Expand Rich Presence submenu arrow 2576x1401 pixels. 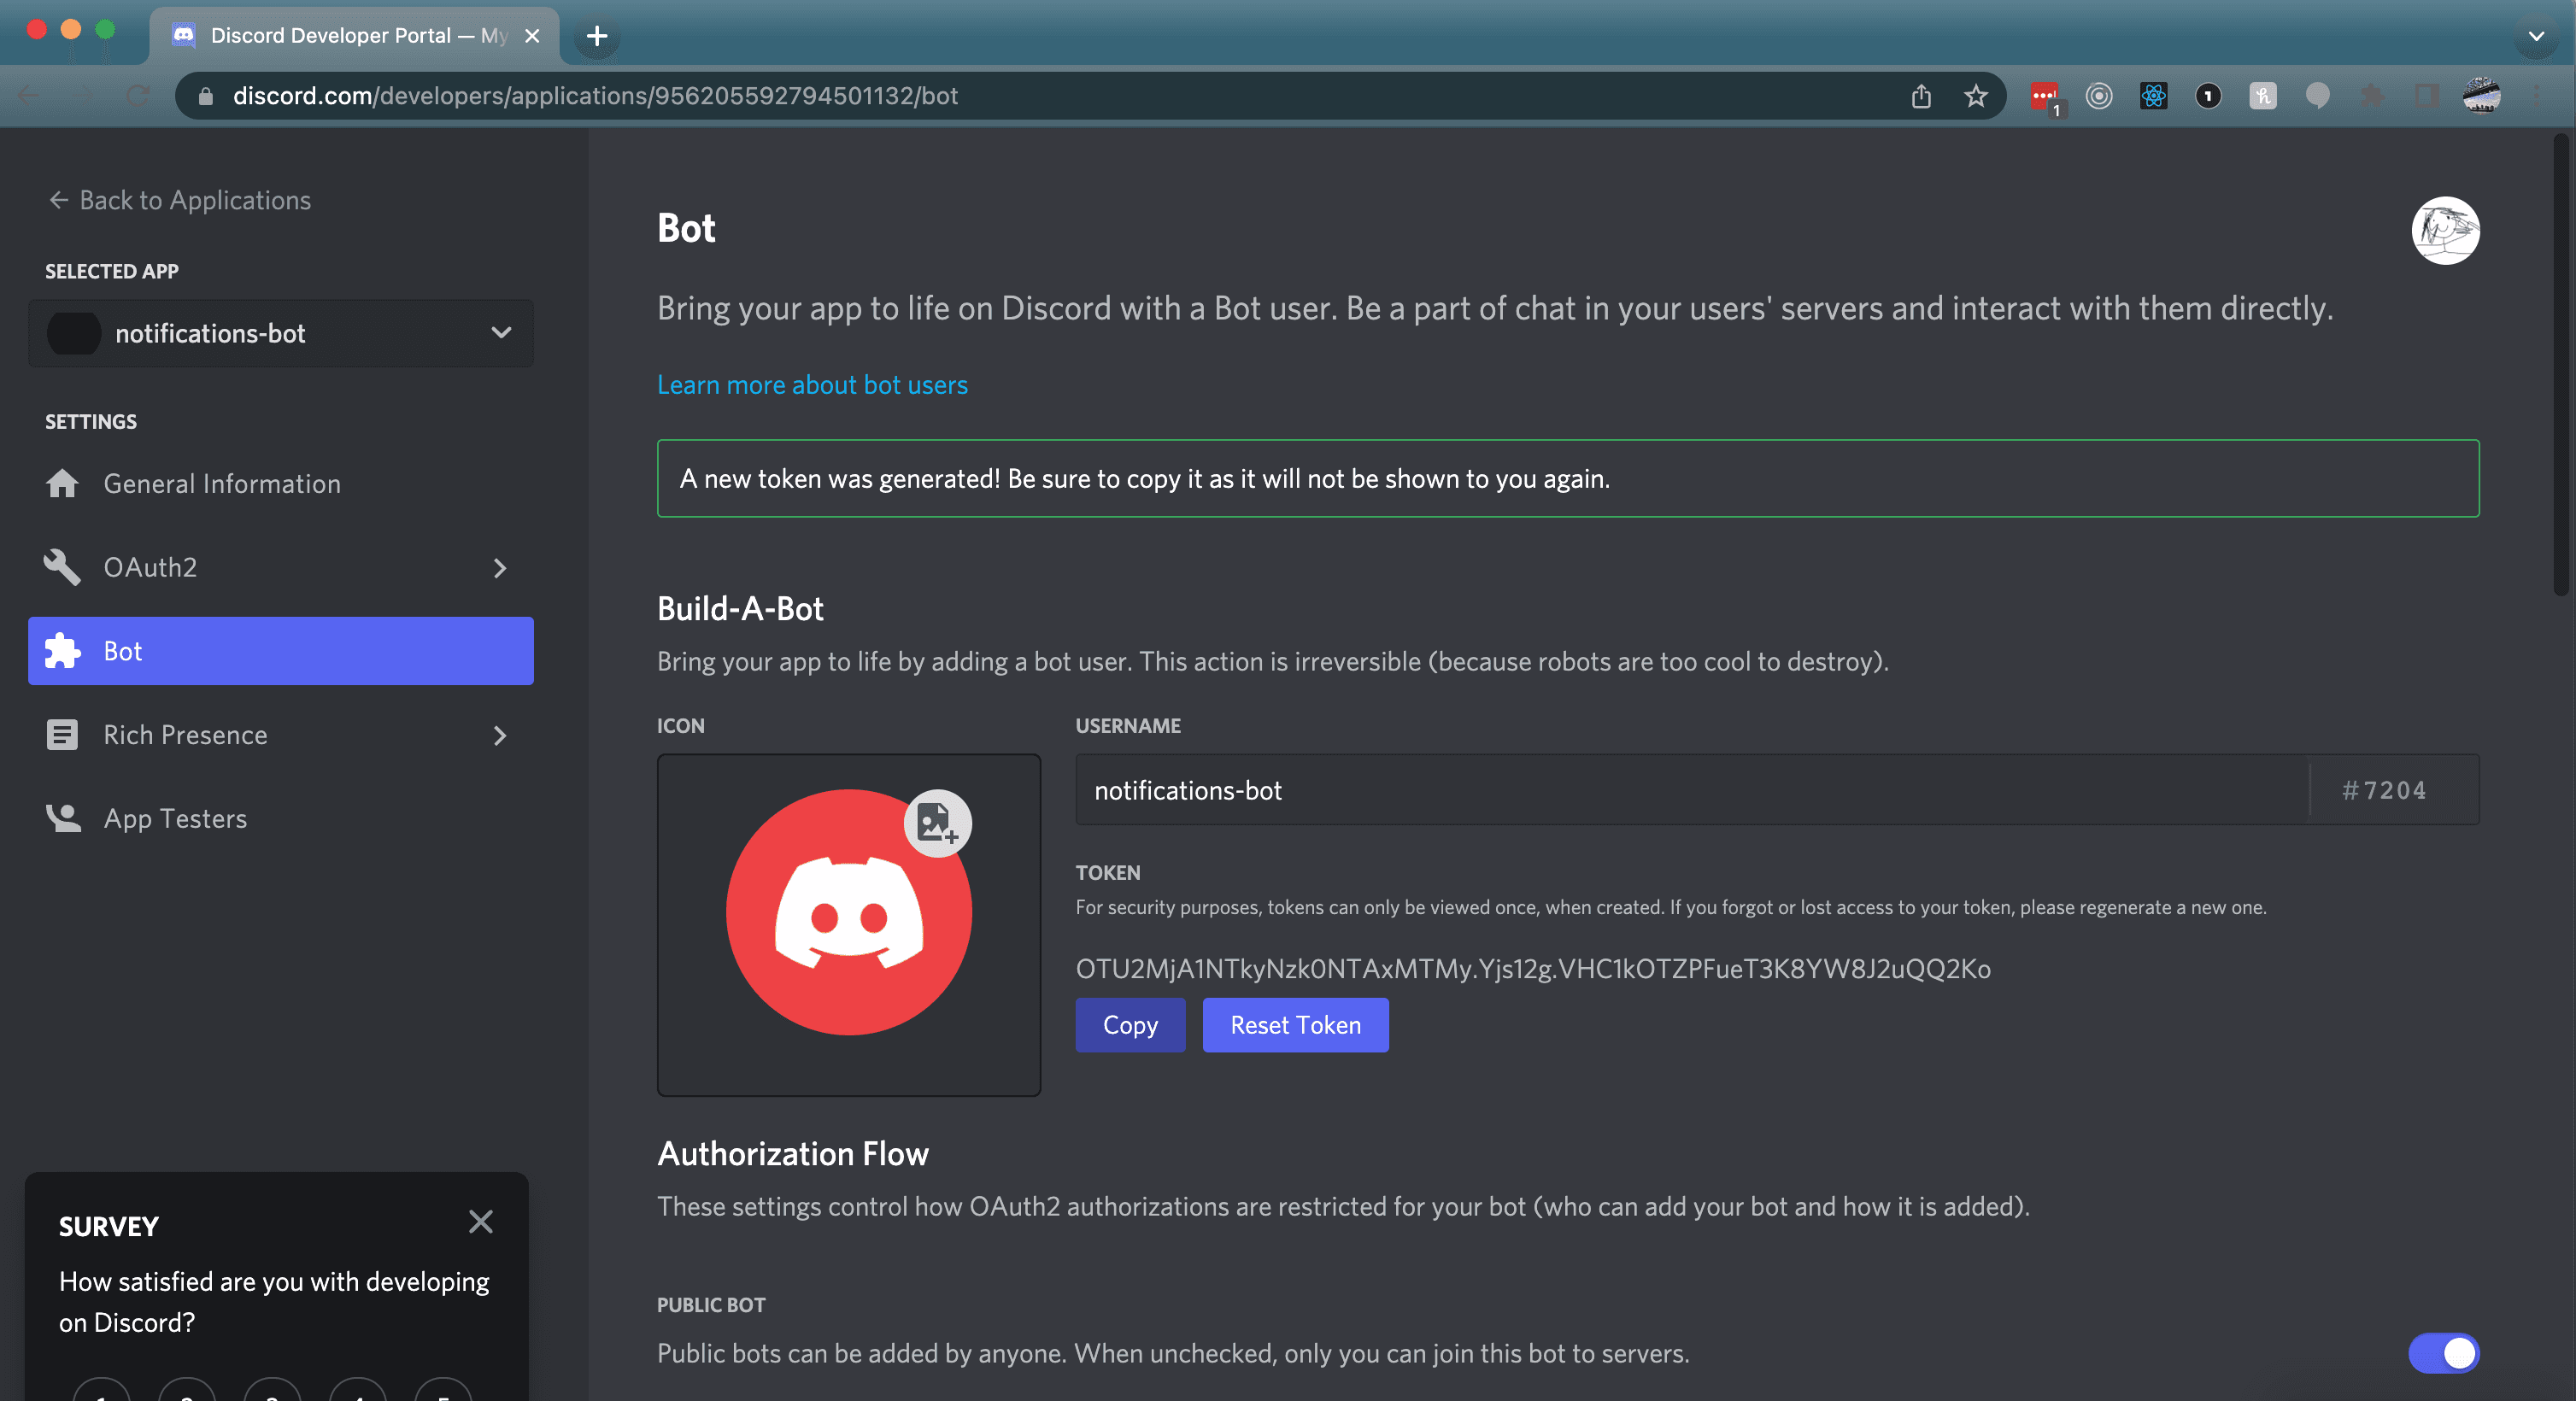coord(498,736)
